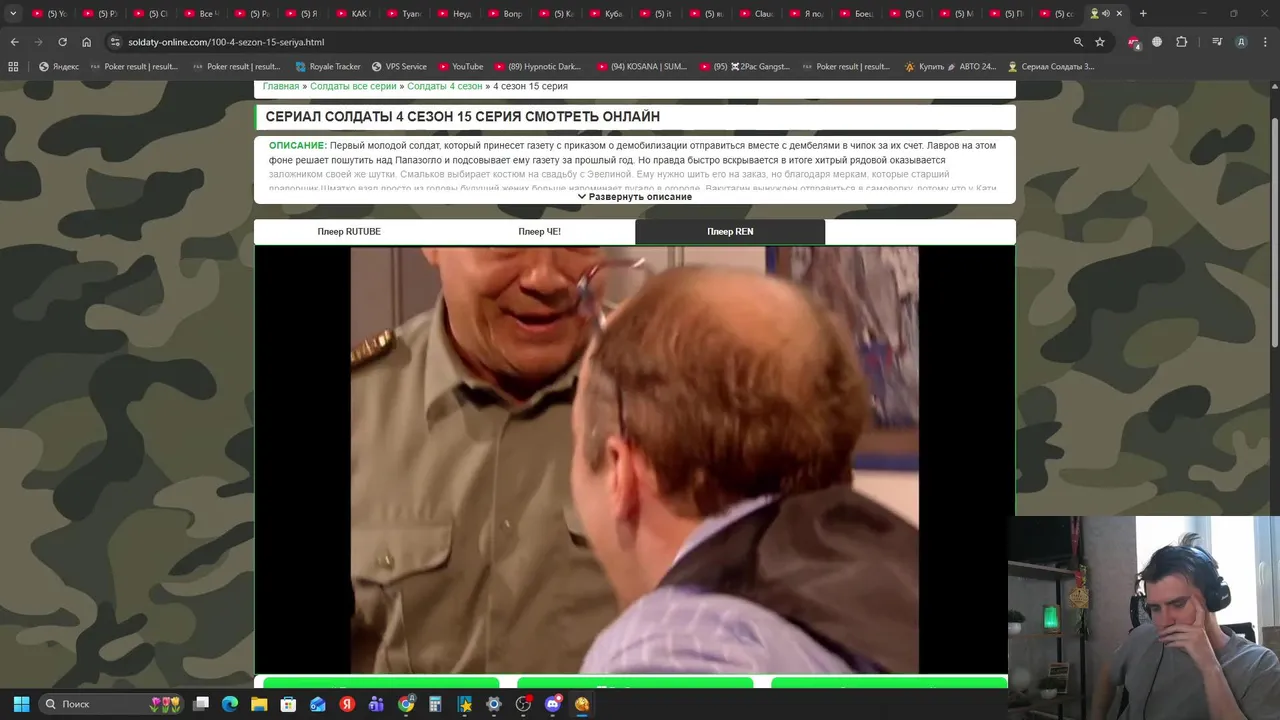1280x720 pixels.
Task: Open the Hypnotic Dark bookmark
Action: coord(537,67)
